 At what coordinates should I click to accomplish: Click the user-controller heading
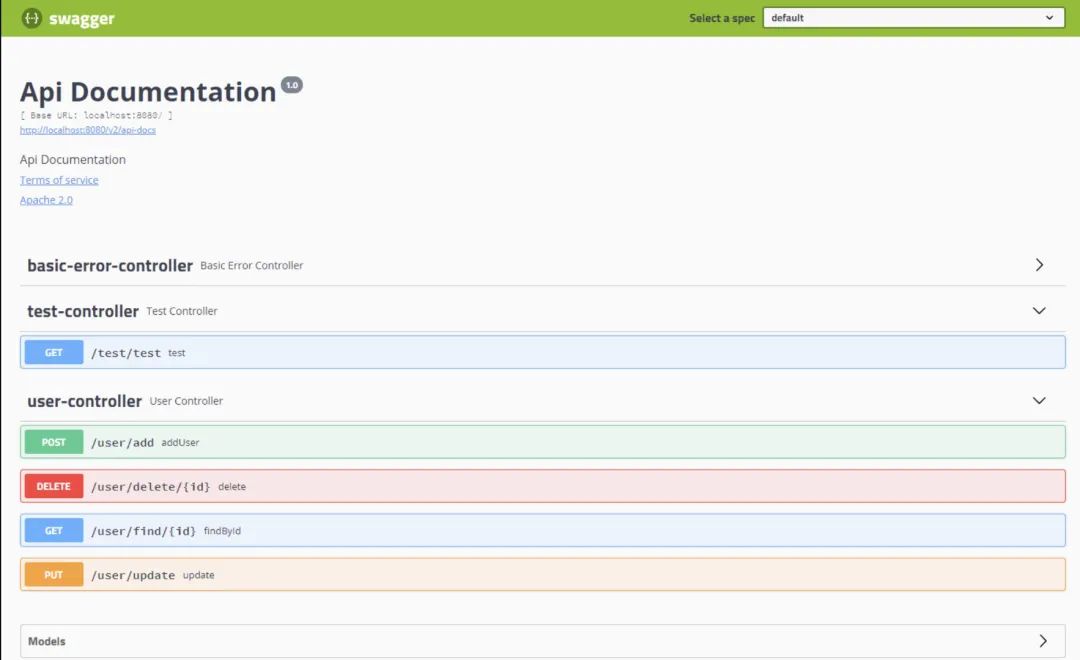84,401
